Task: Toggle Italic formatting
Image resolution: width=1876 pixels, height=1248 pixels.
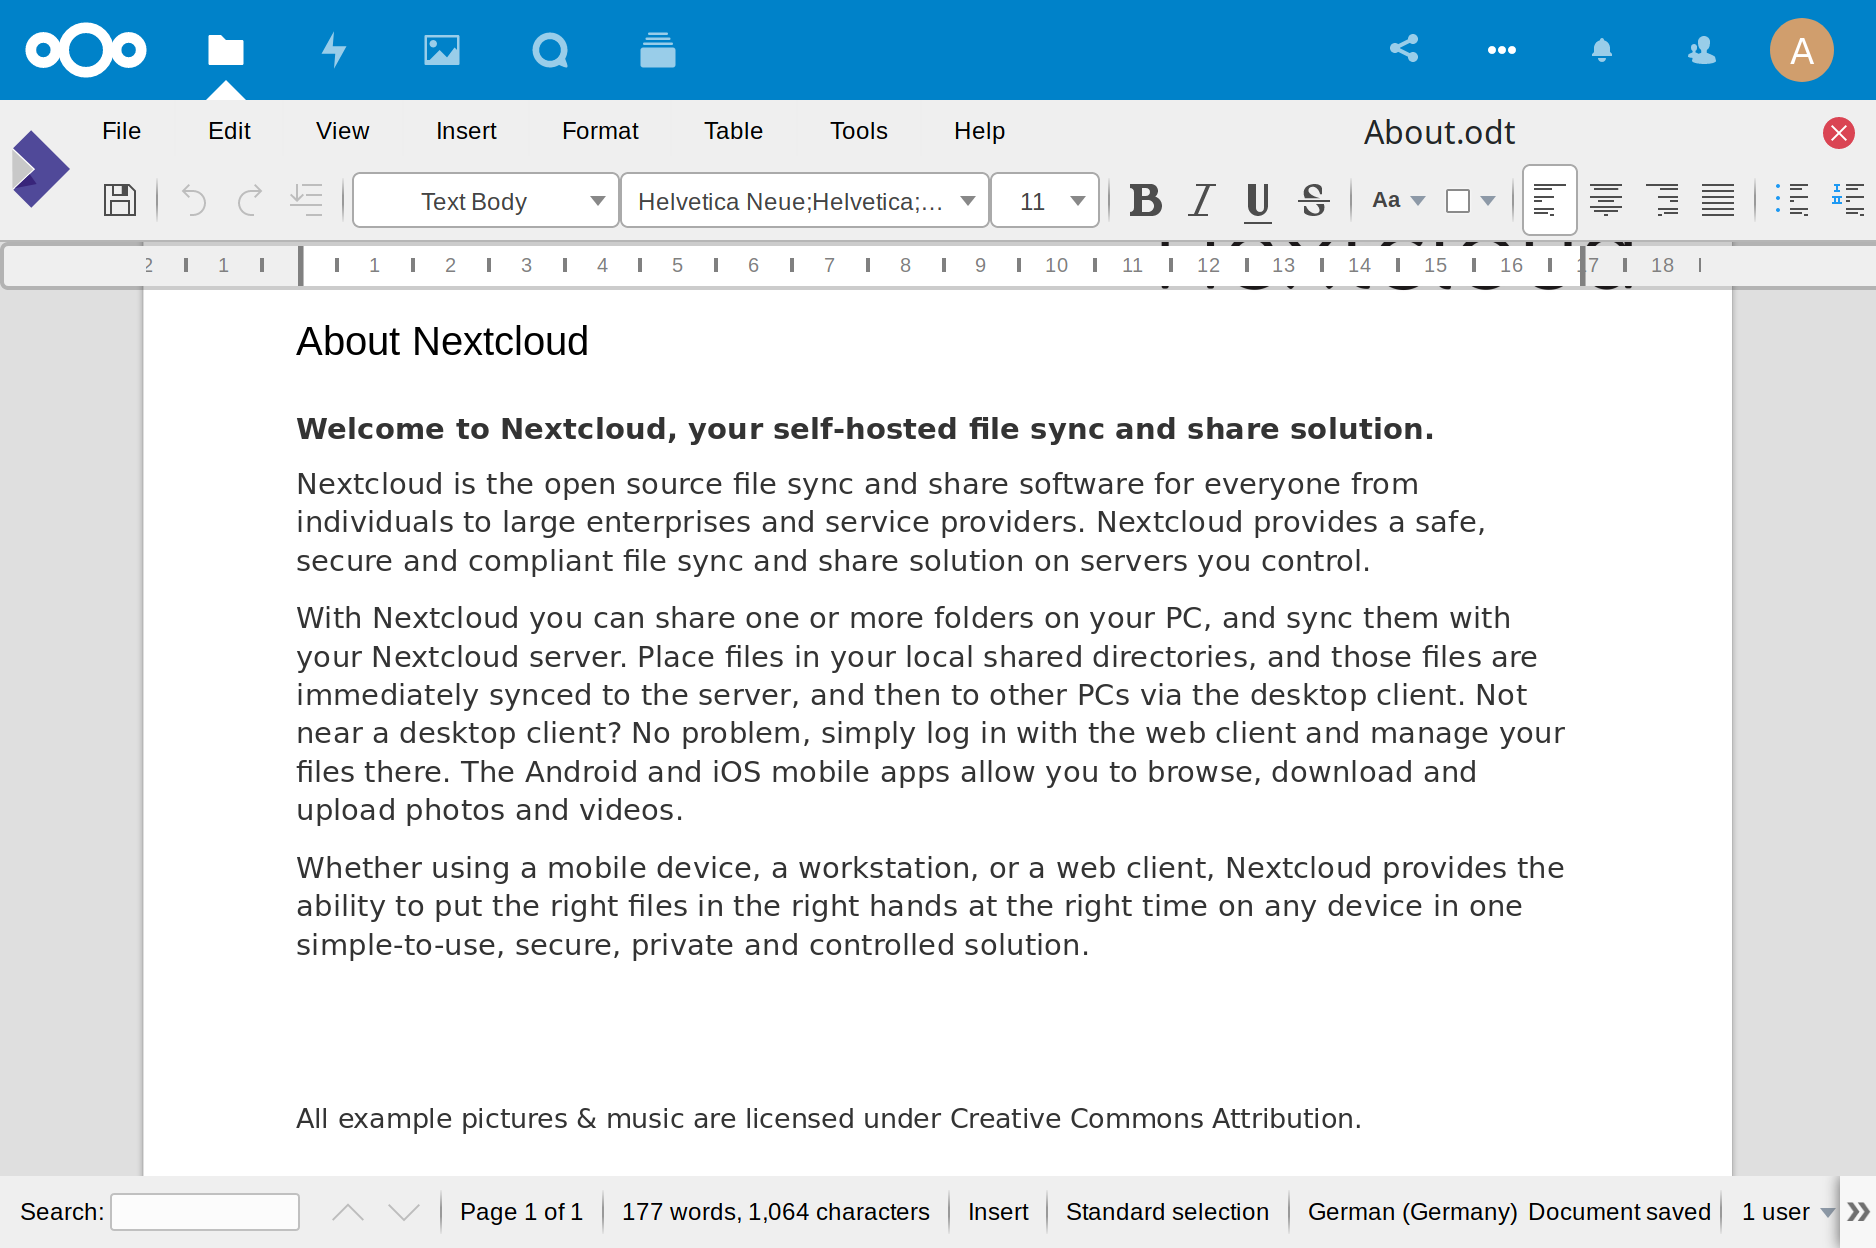Action: tap(1201, 200)
